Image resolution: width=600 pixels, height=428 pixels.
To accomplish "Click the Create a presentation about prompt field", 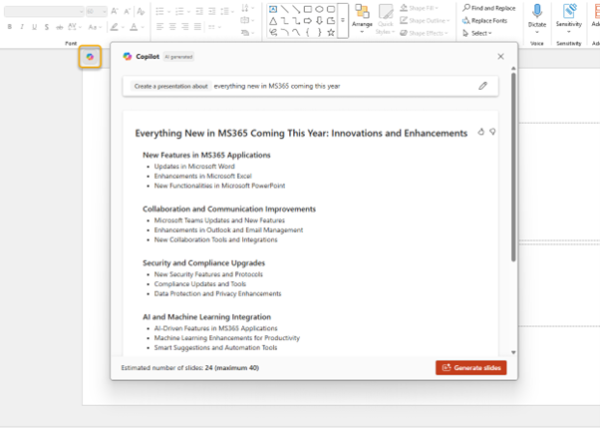I will [x=310, y=86].
